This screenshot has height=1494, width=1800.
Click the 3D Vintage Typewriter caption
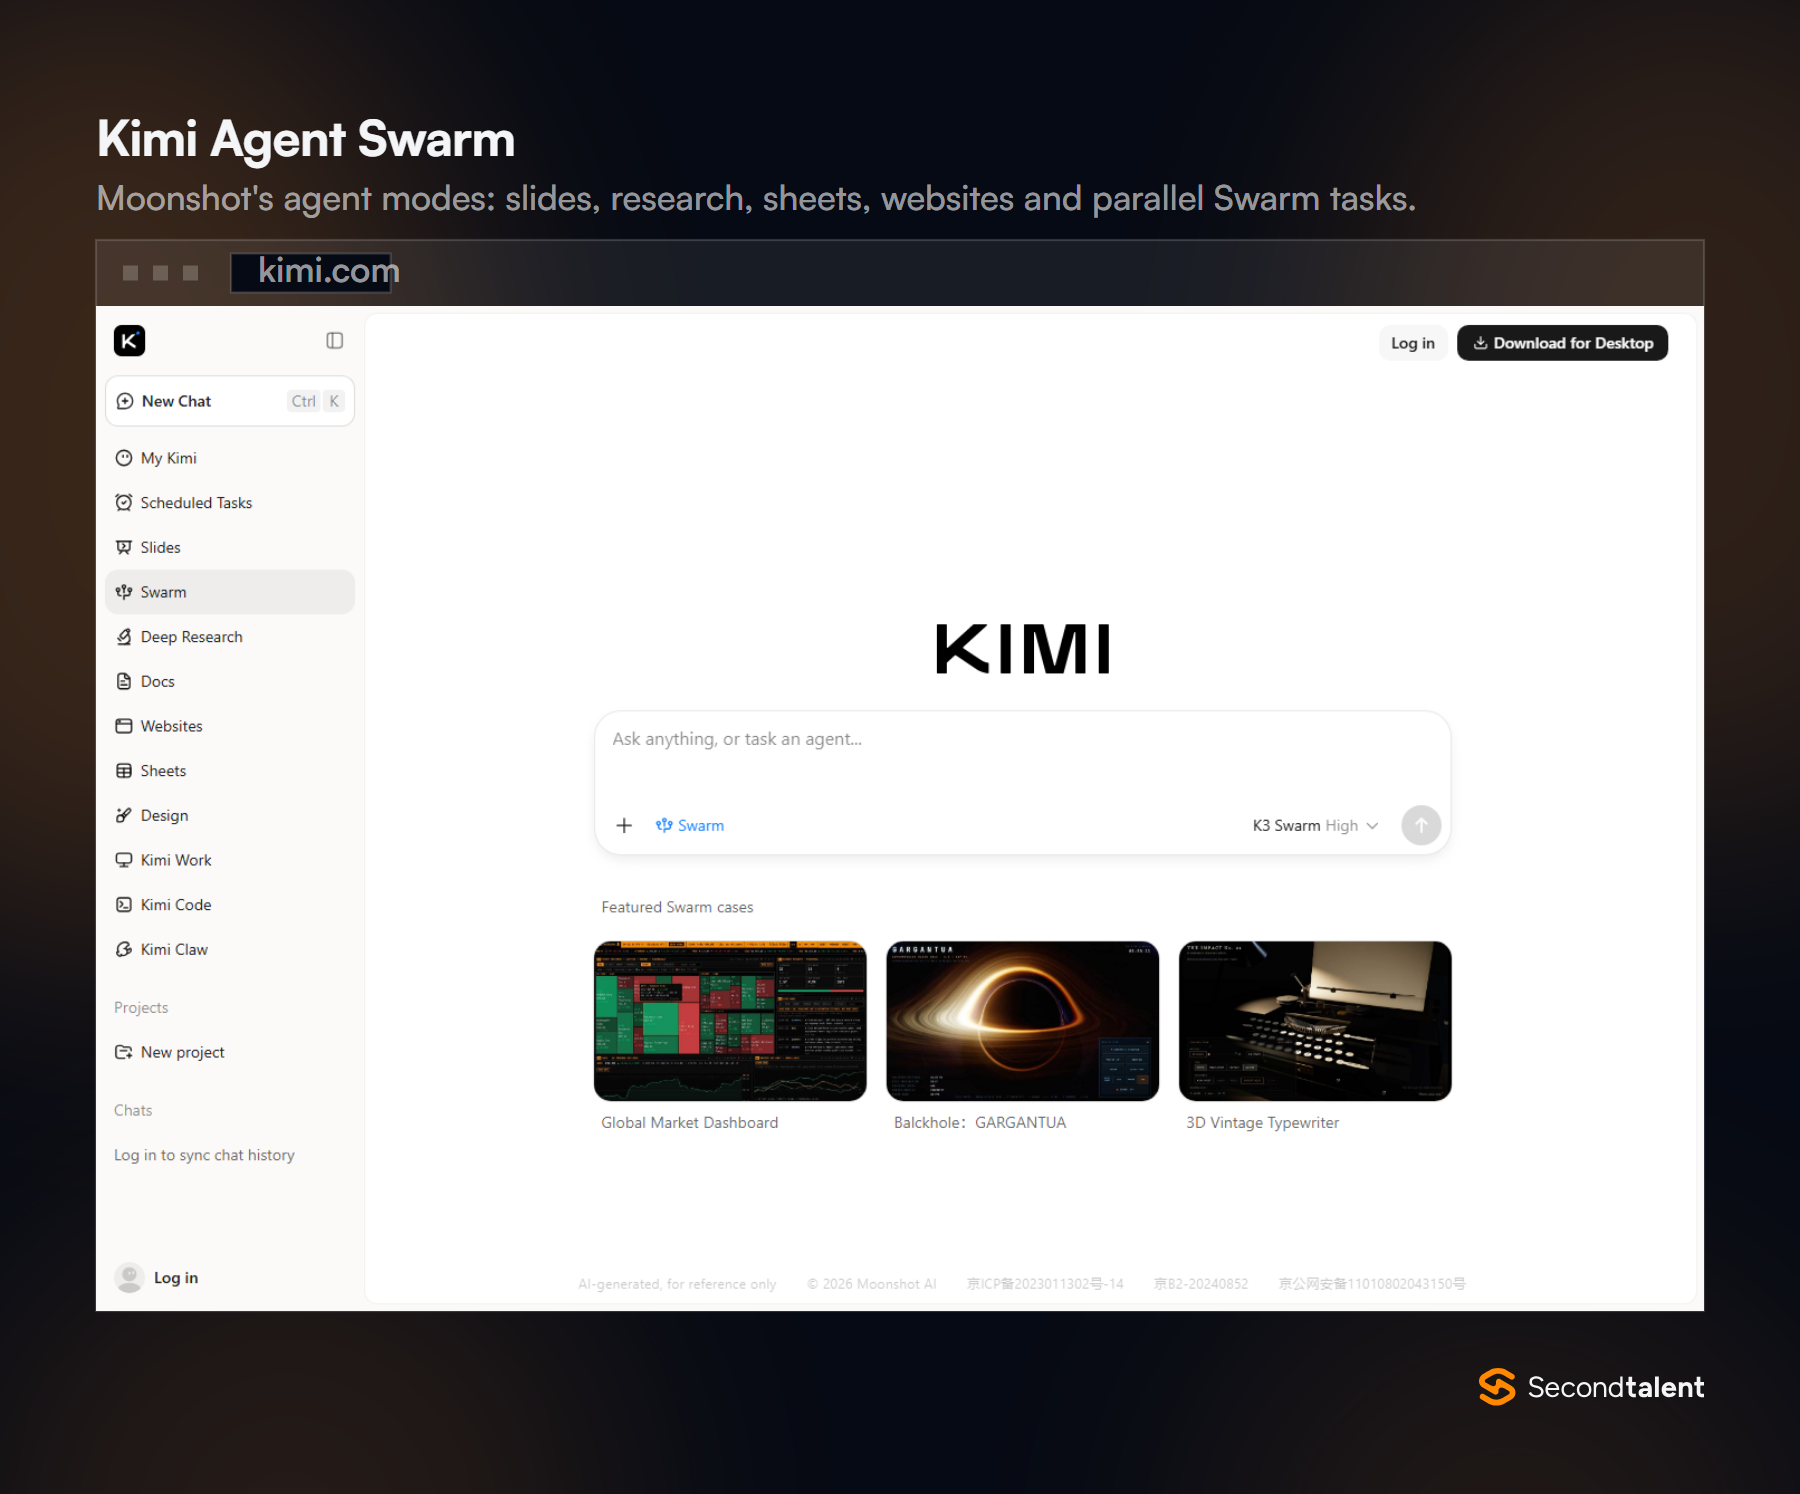[x=1262, y=1123]
